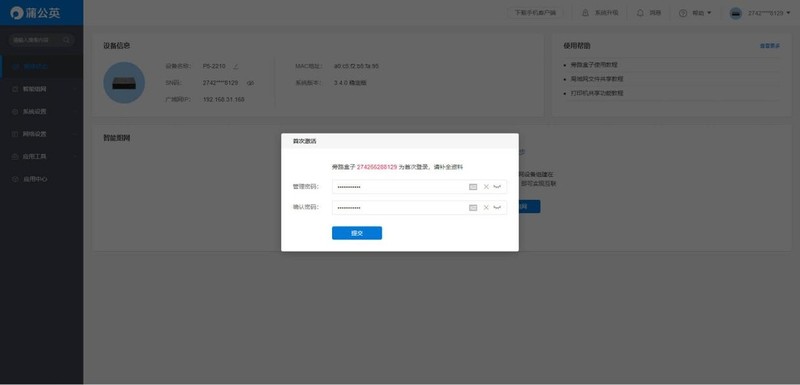Open virtual keyboard icon in 确认密码 field

(473, 208)
